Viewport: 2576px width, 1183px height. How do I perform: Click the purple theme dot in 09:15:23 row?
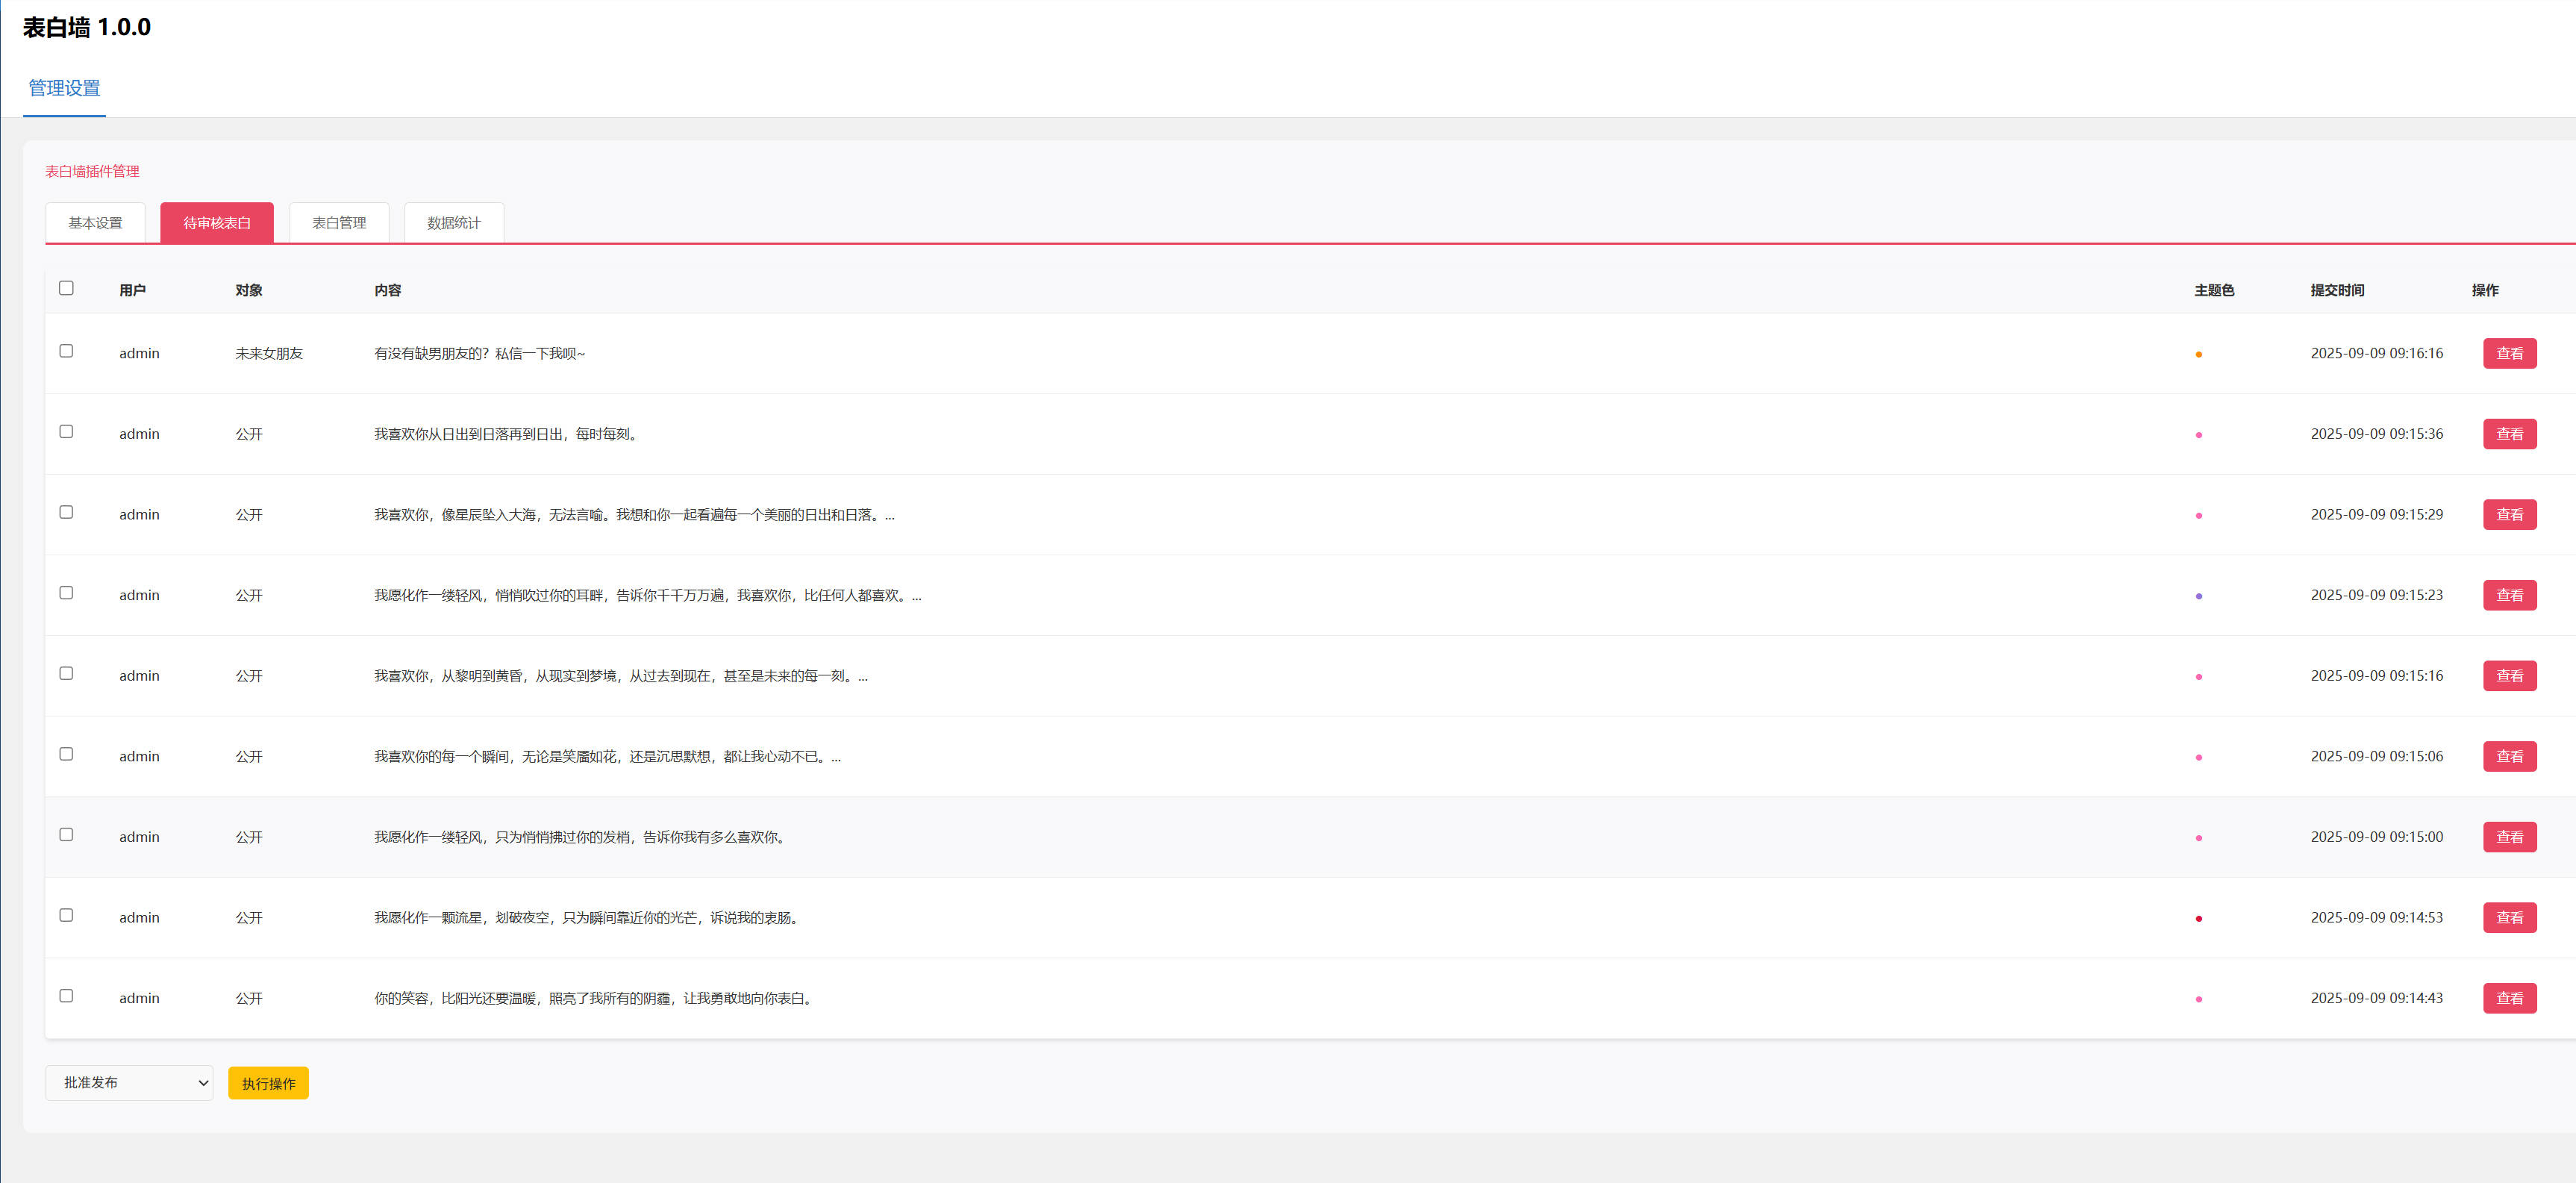pos(2198,596)
